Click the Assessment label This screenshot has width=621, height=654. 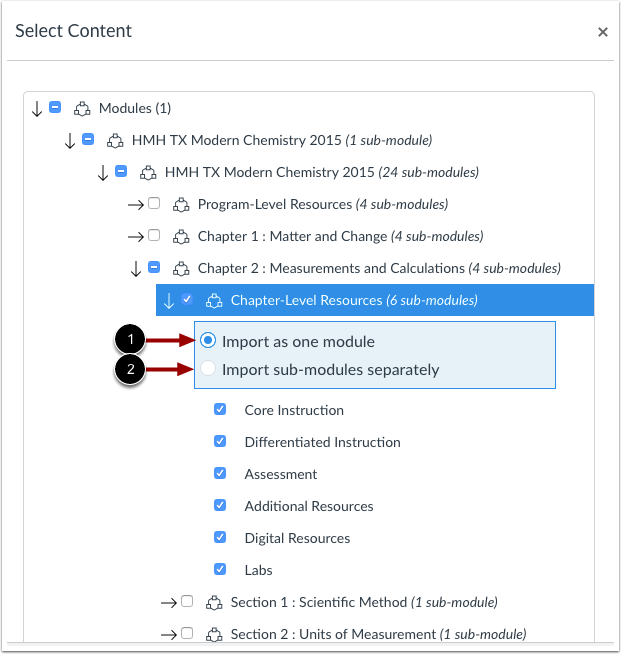tap(281, 474)
